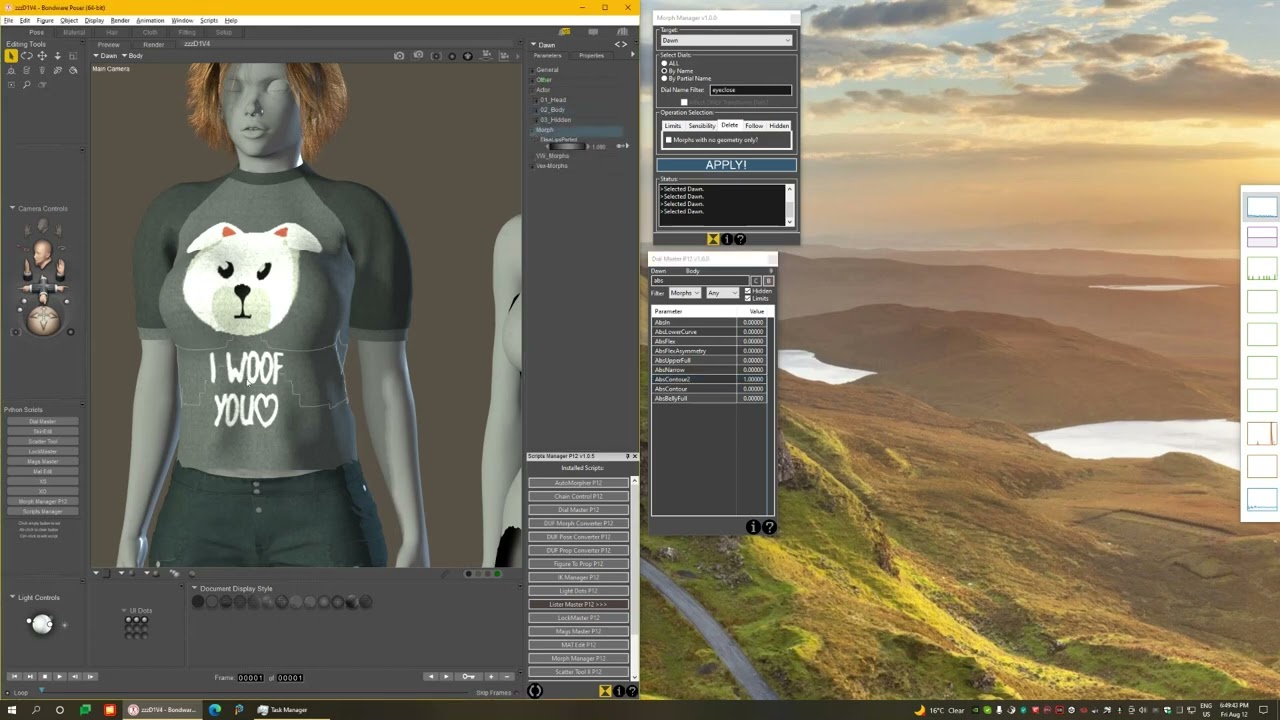1280x720 pixels.
Task: Select the By Name radio button
Action: (664, 71)
